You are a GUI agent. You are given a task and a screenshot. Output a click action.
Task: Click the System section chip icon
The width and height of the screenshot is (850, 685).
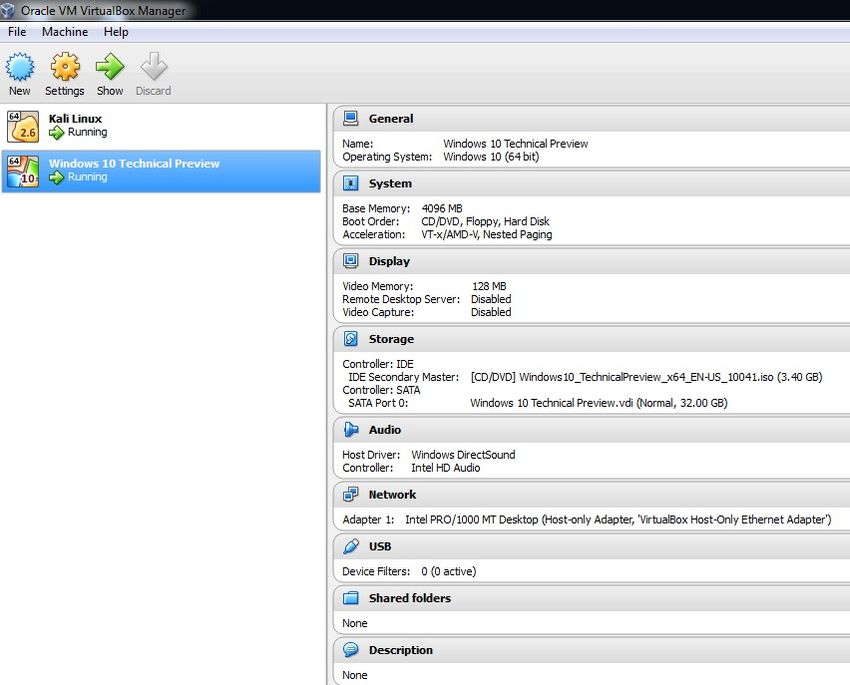click(351, 183)
